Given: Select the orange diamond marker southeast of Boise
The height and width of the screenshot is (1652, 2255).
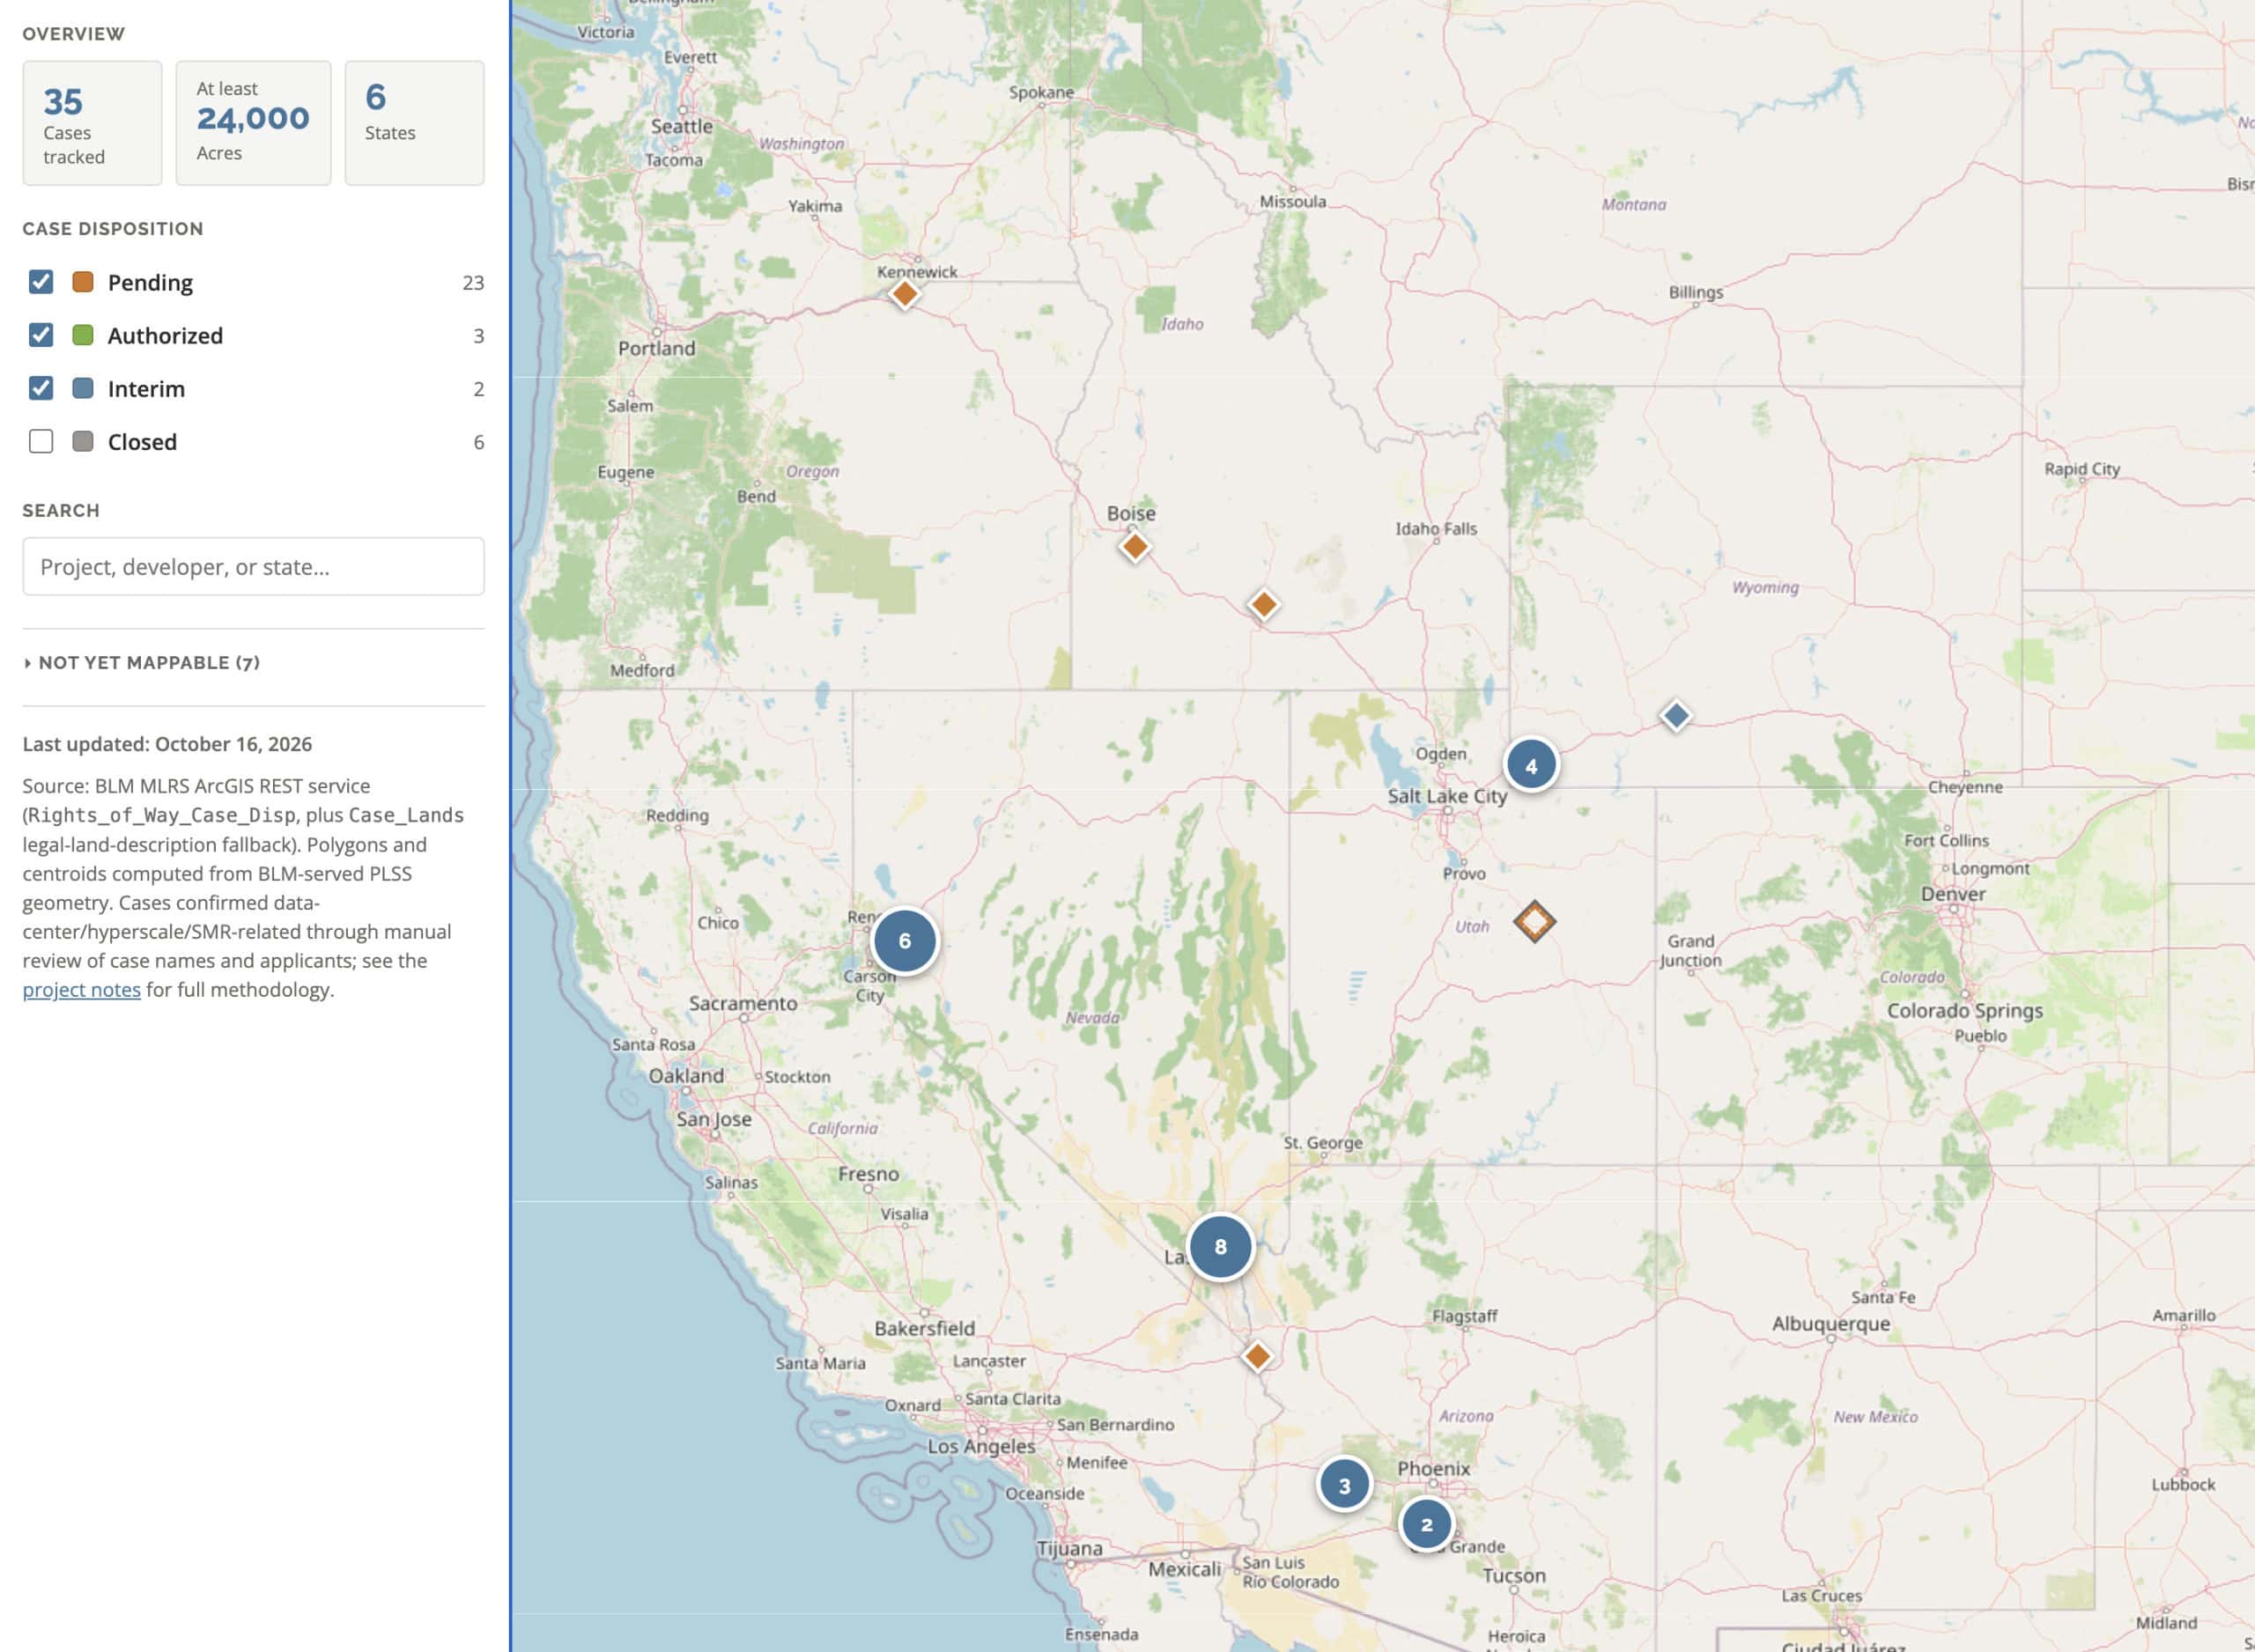Looking at the screenshot, I should tap(1263, 604).
